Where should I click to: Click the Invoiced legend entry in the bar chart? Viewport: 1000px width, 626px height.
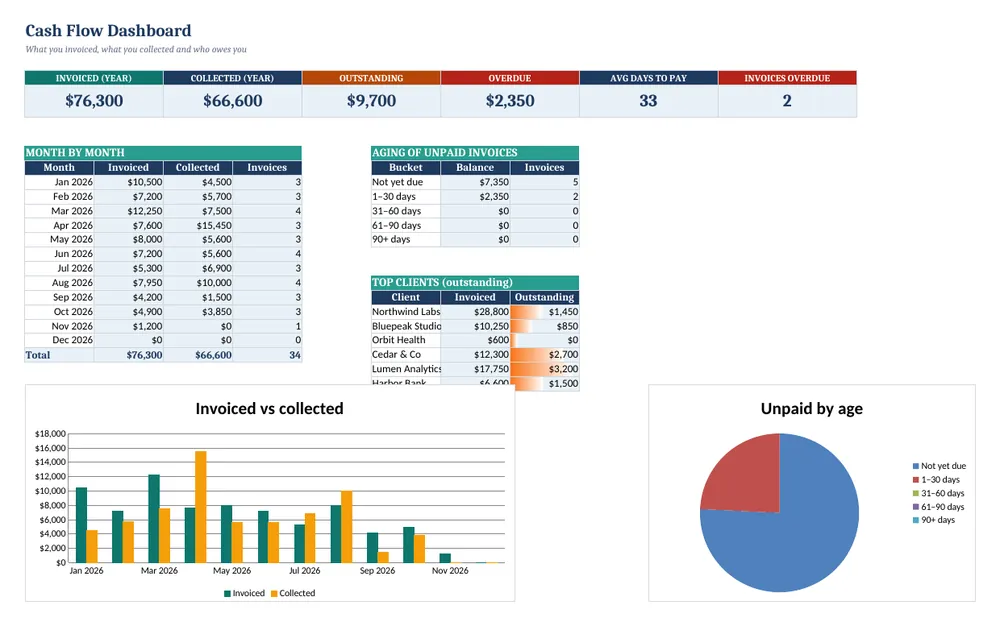pos(244,593)
